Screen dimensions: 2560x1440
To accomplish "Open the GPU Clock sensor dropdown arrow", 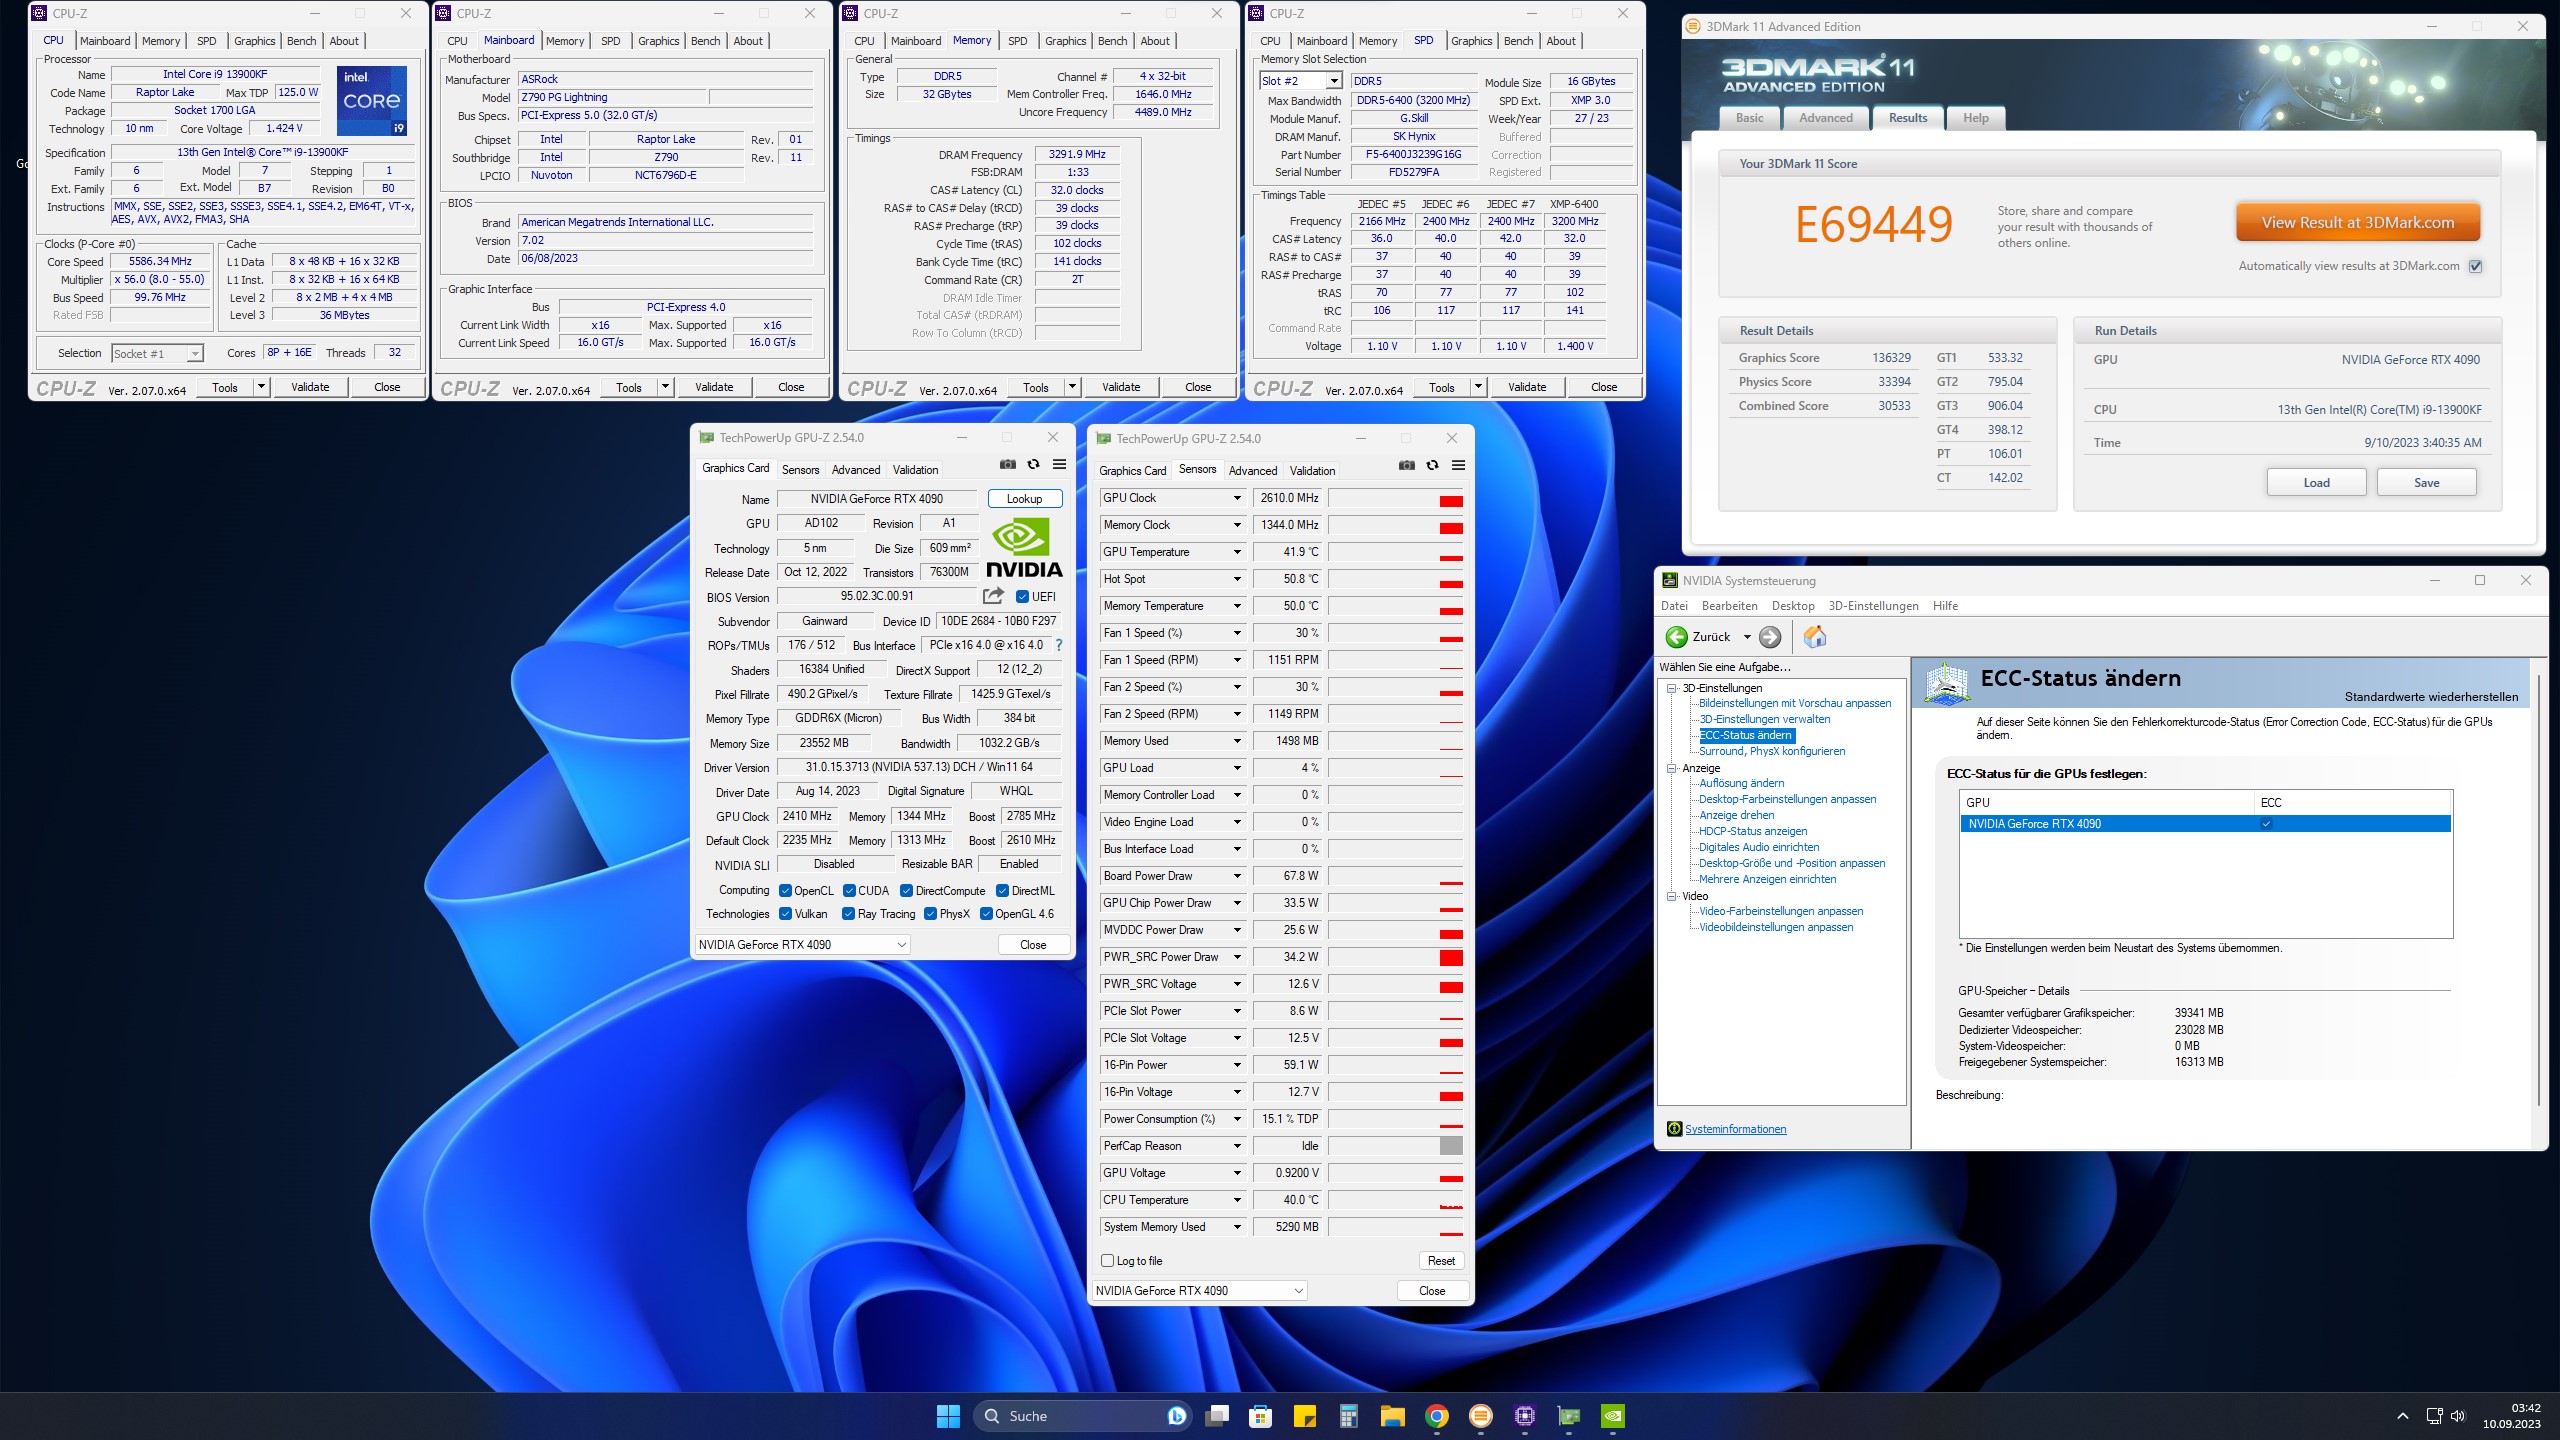I will pos(1237,498).
